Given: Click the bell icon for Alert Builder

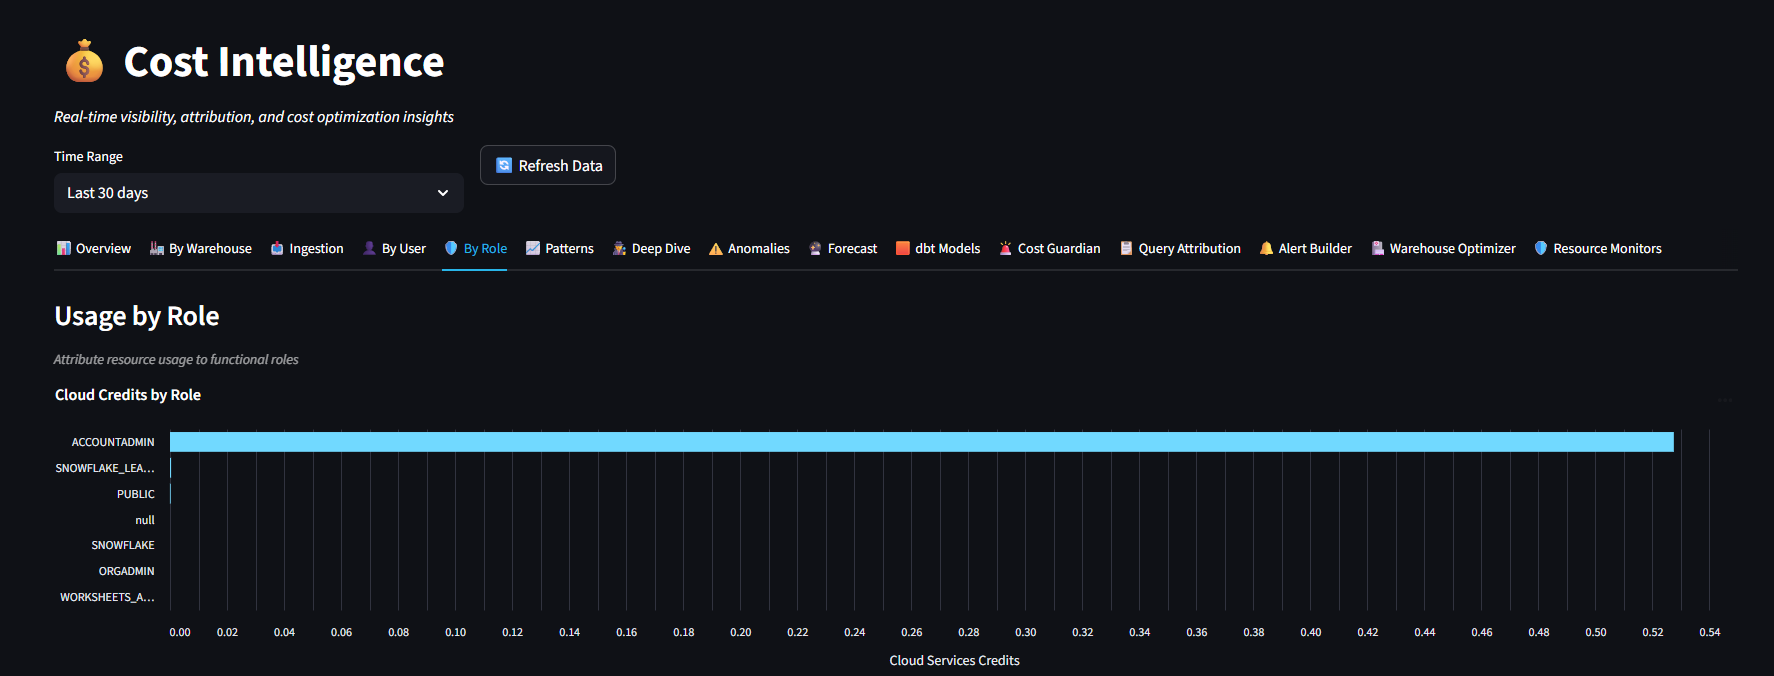Looking at the screenshot, I should pyautogui.click(x=1266, y=249).
